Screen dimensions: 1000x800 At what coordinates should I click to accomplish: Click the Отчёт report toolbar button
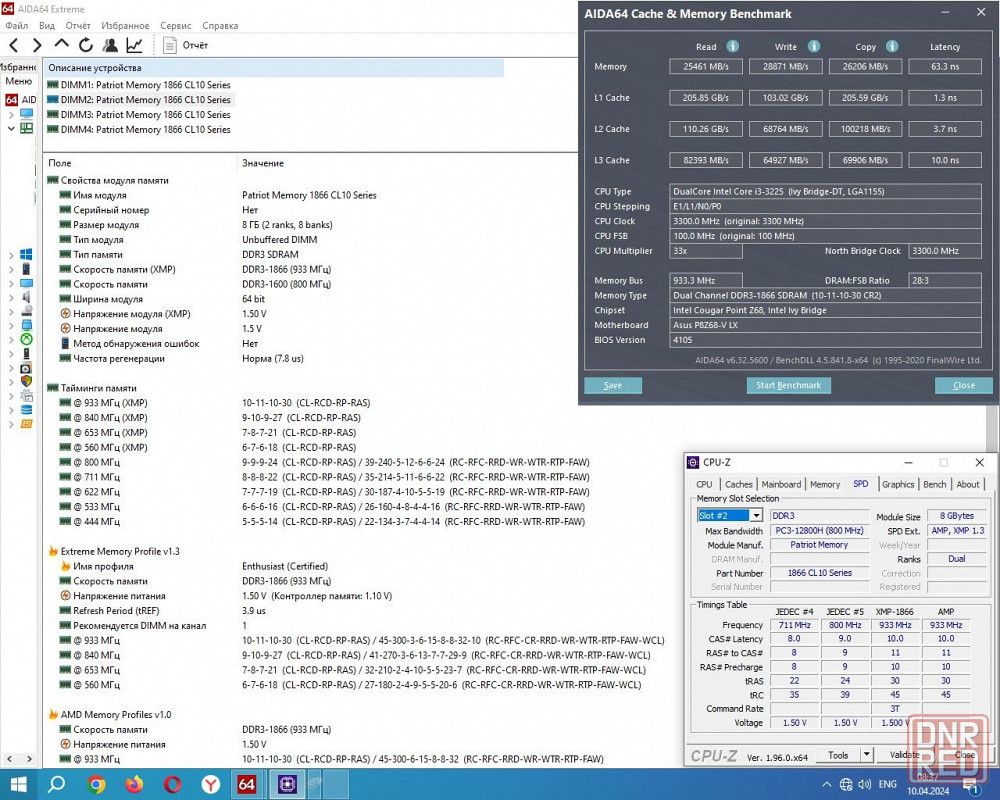click(x=186, y=45)
